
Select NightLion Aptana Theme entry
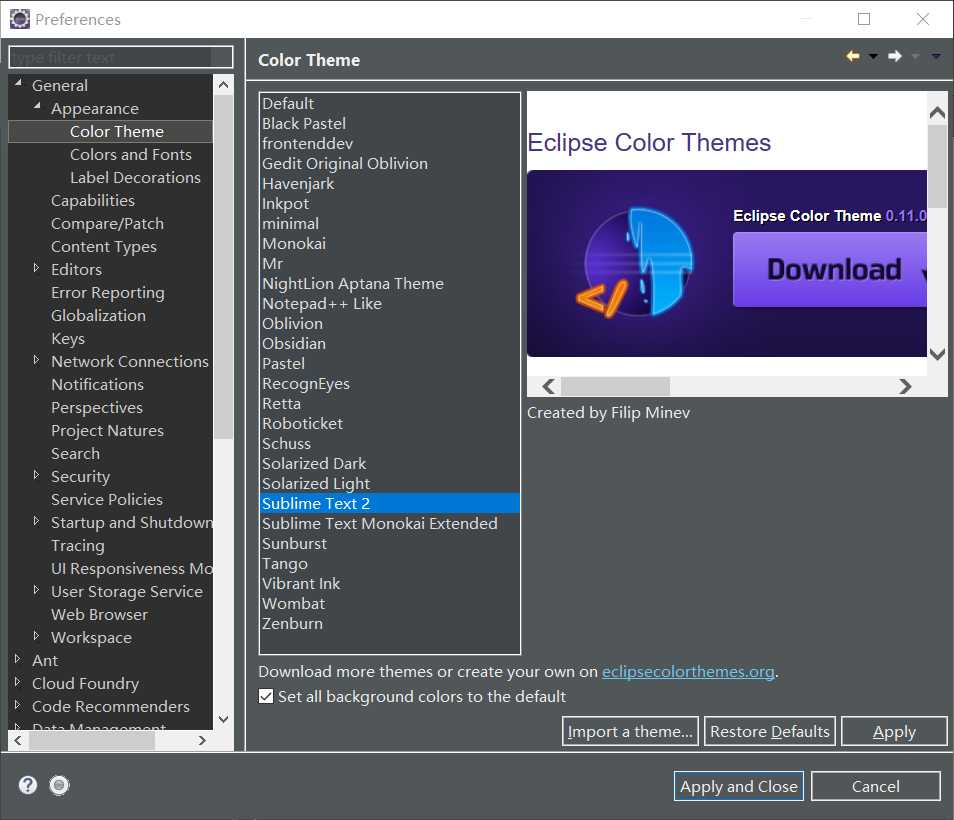[389, 283]
